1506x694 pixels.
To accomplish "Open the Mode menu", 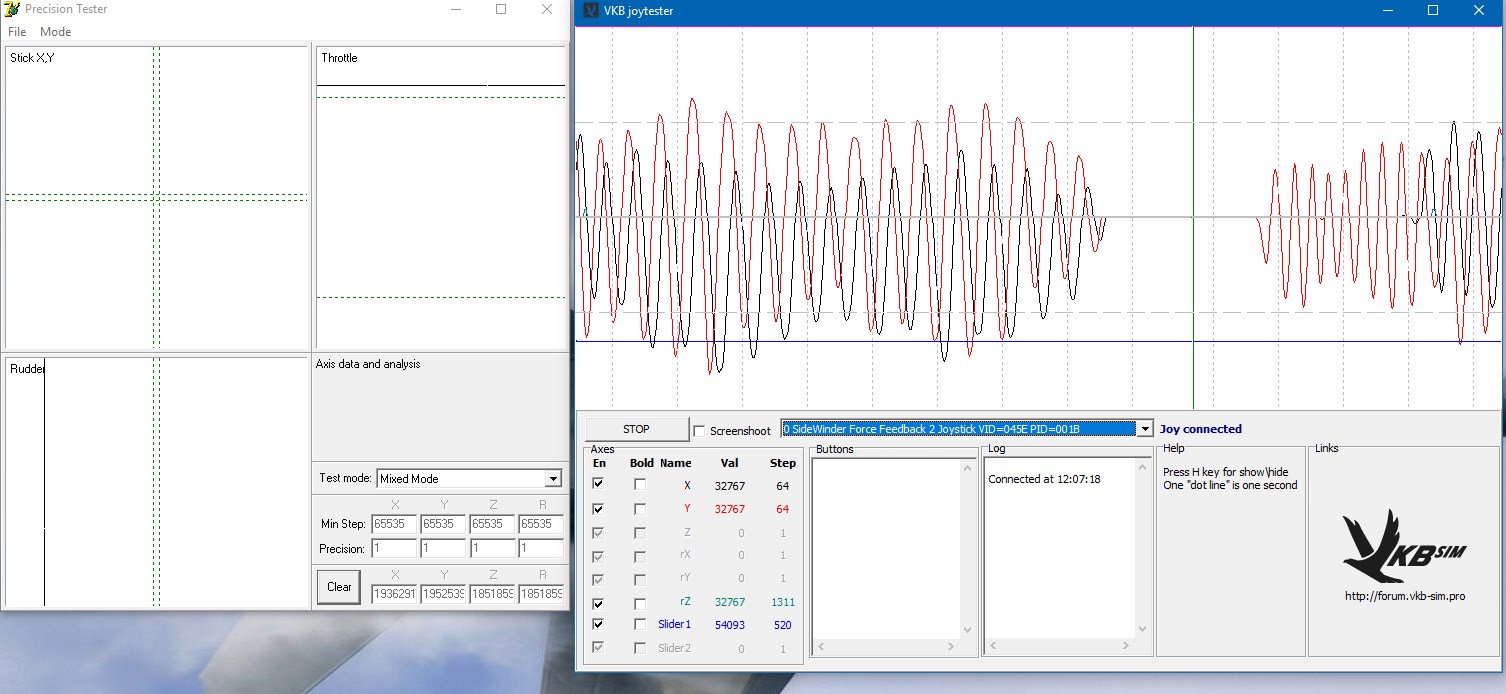I will [x=55, y=32].
